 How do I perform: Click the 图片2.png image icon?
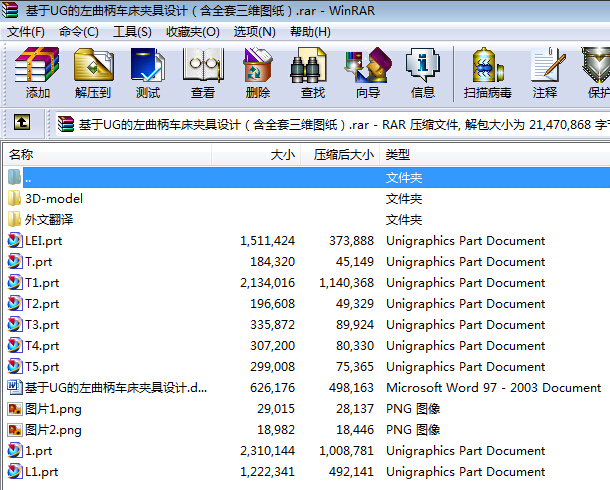pyautogui.click(x=15, y=429)
